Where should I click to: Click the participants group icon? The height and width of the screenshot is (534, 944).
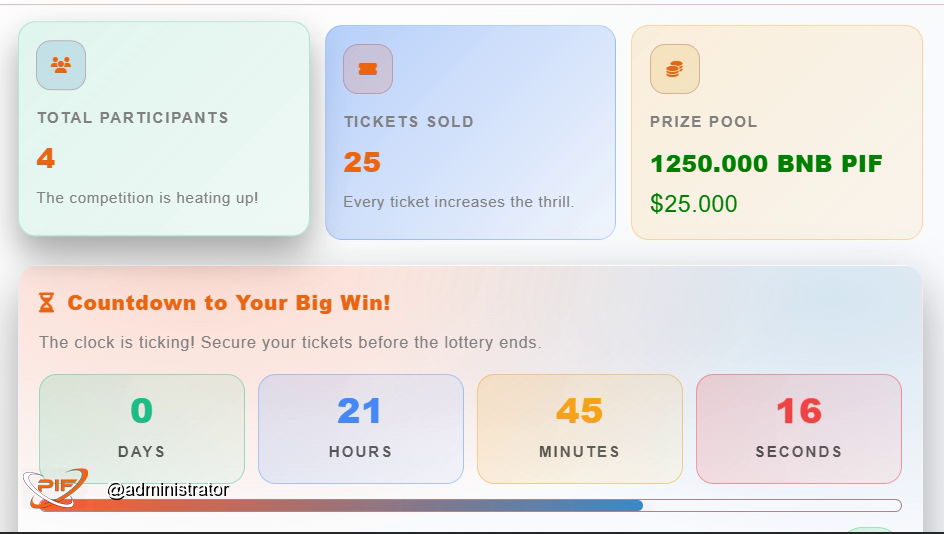click(61, 65)
